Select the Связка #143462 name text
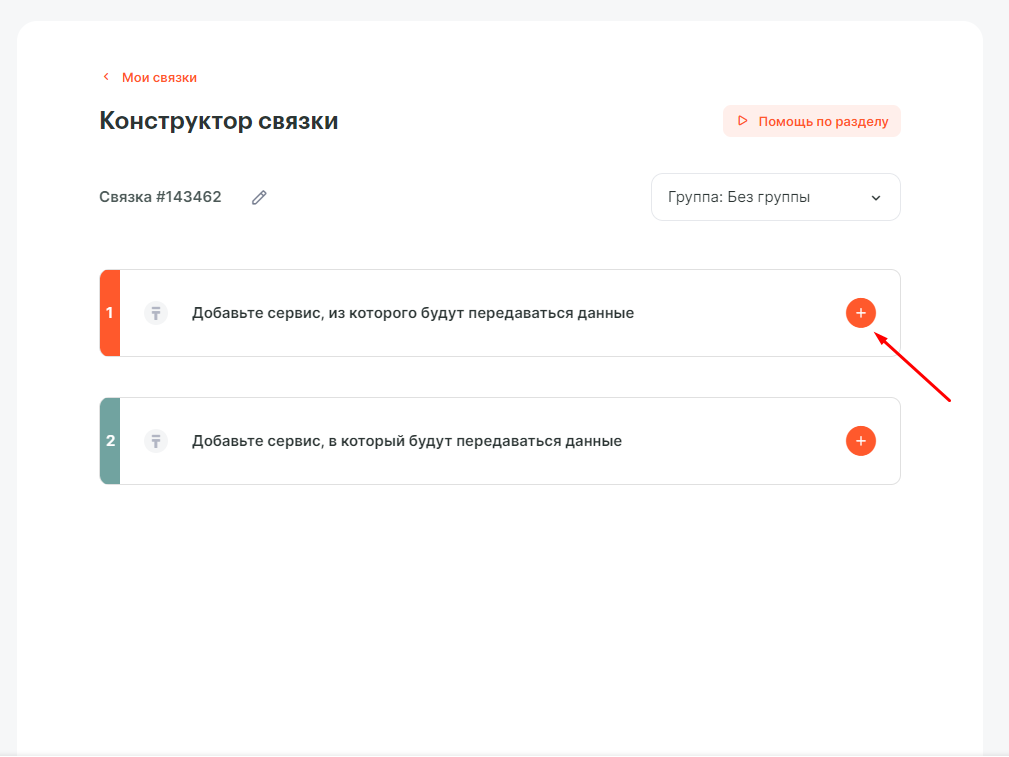Viewport: 1009px width, 757px height. [160, 197]
